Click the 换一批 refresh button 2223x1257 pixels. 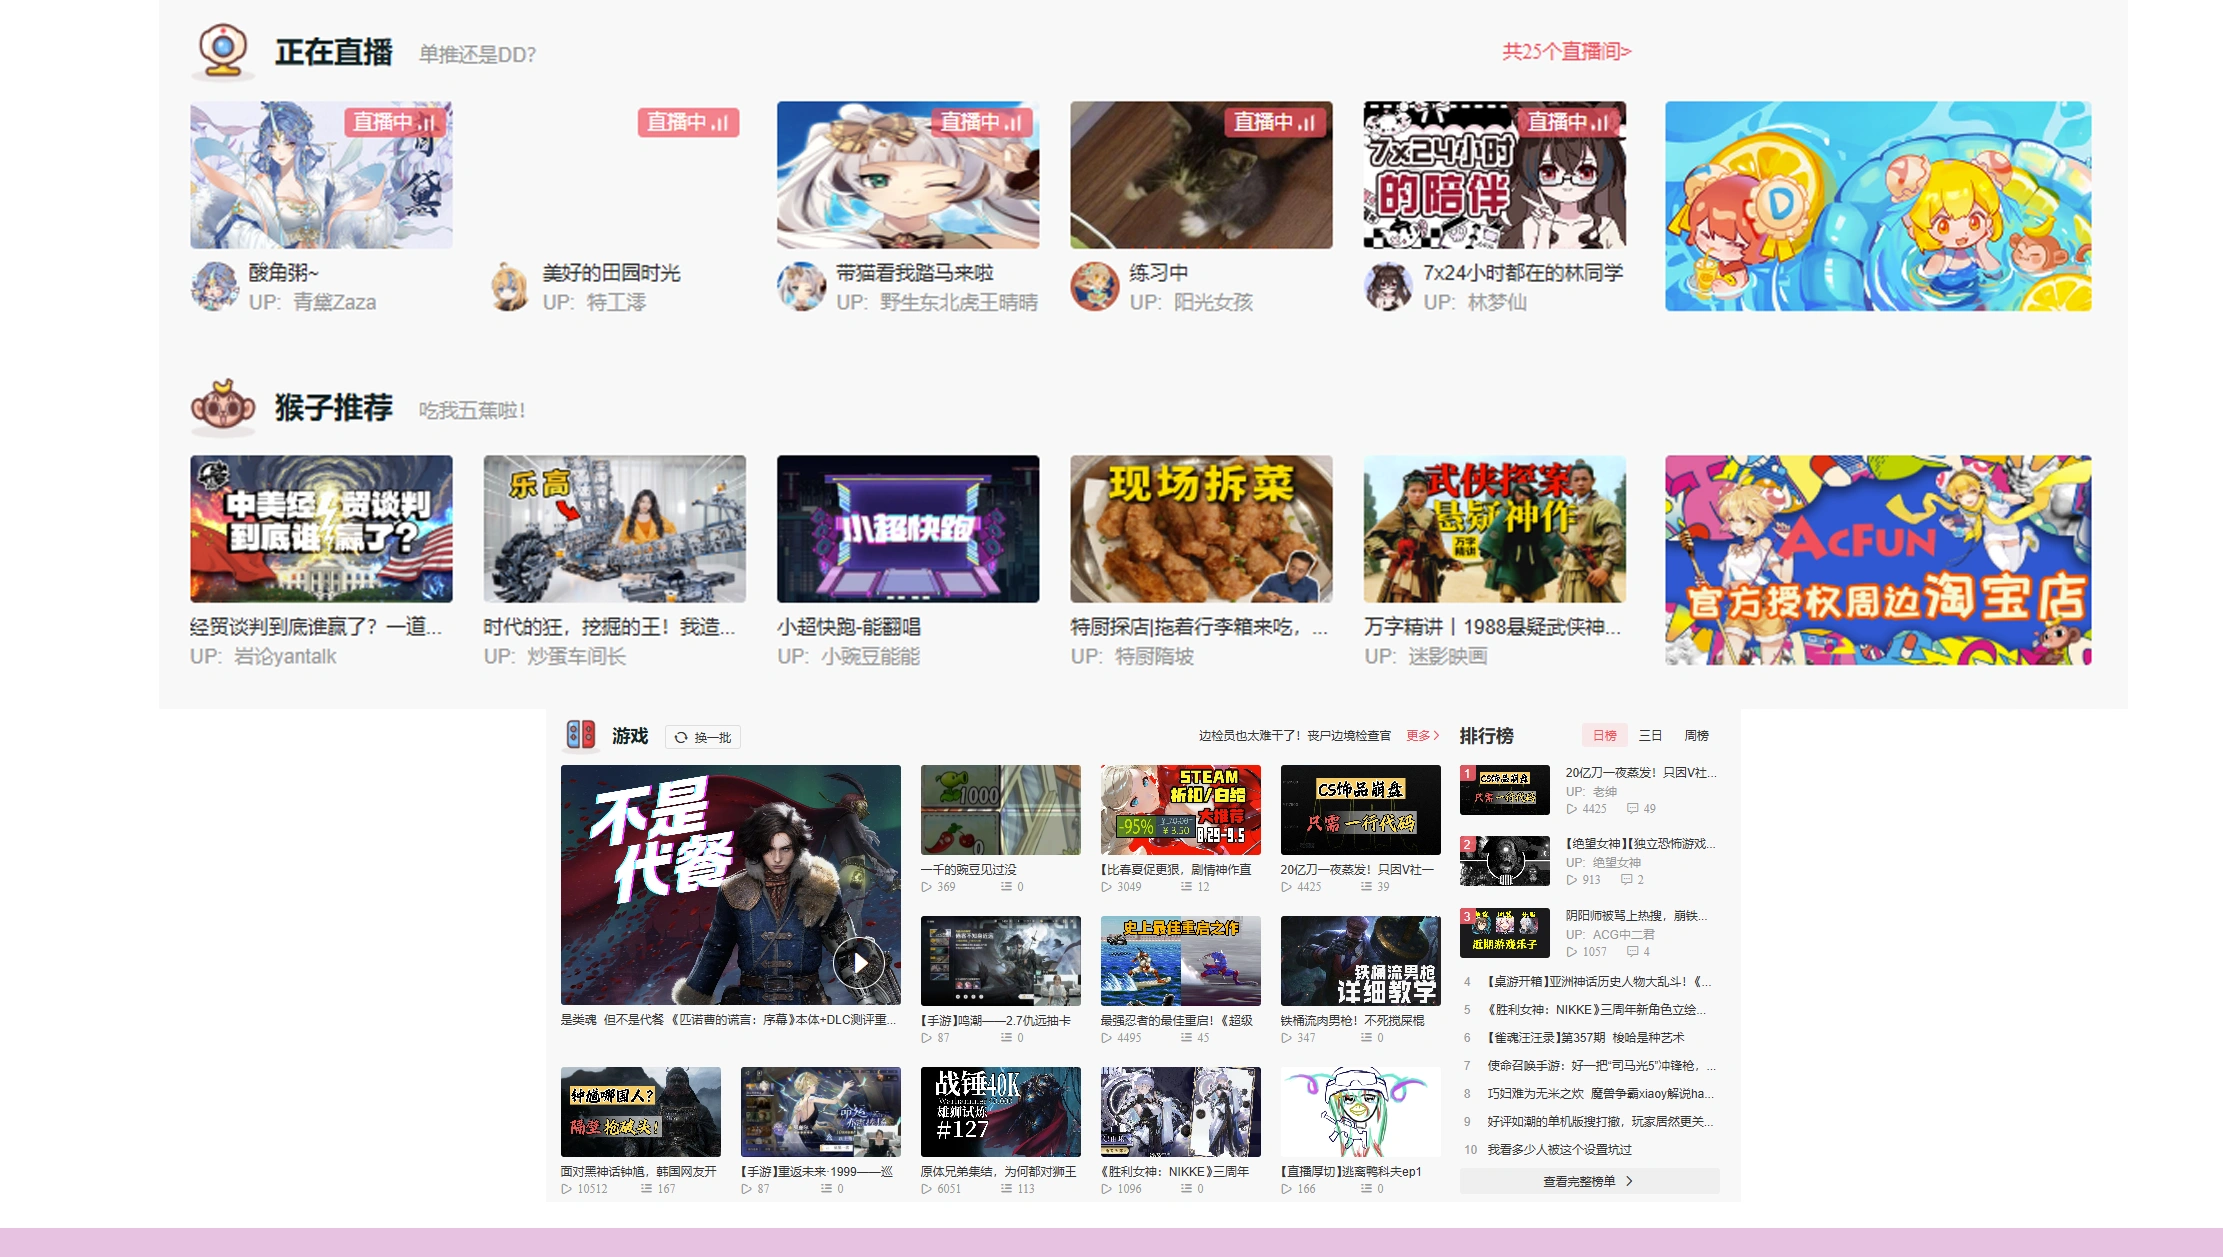(x=703, y=737)
